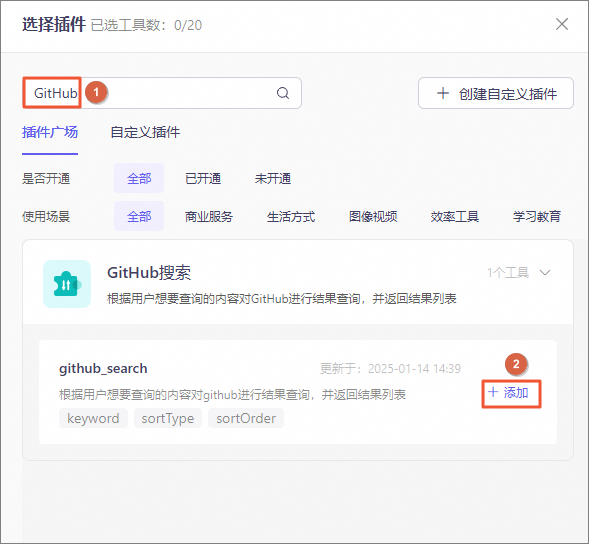Click the plus icon in 创建自定义插件
The image size is (589, 544).
443,93
